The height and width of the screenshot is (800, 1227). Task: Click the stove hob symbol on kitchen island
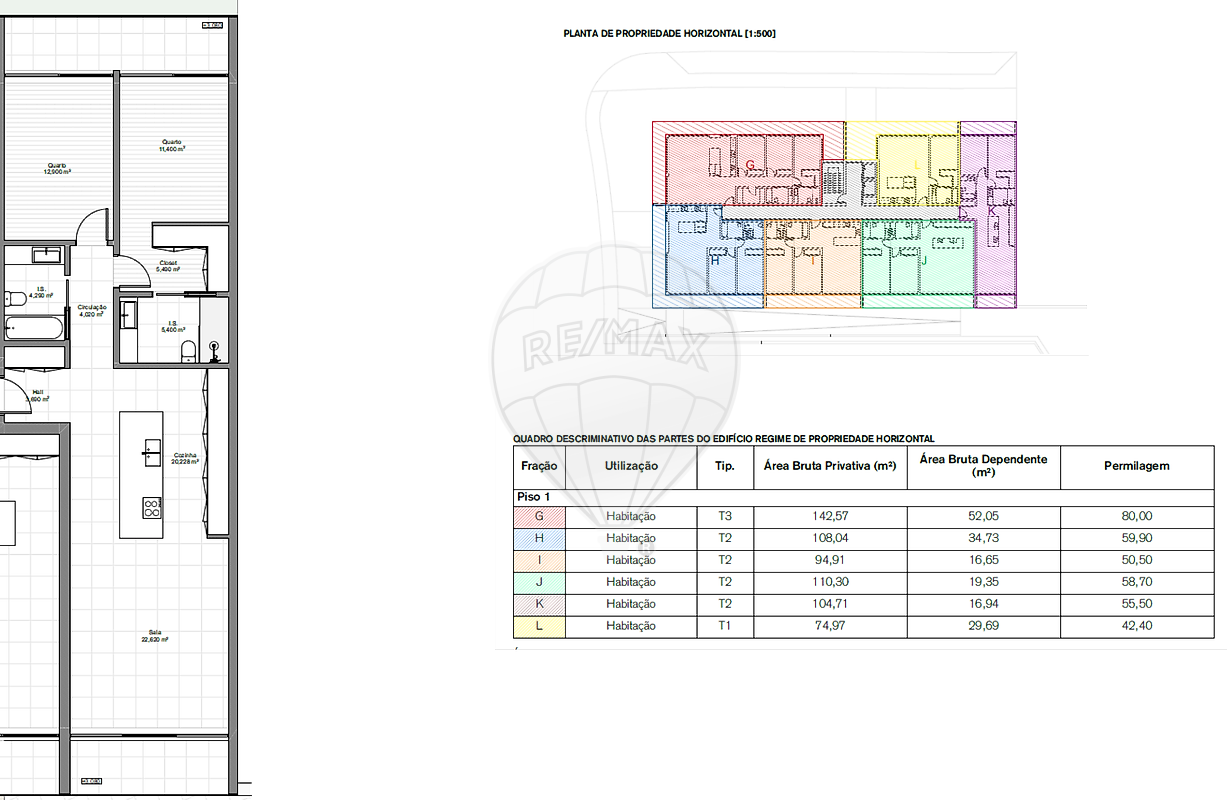(x=152, y=507)
